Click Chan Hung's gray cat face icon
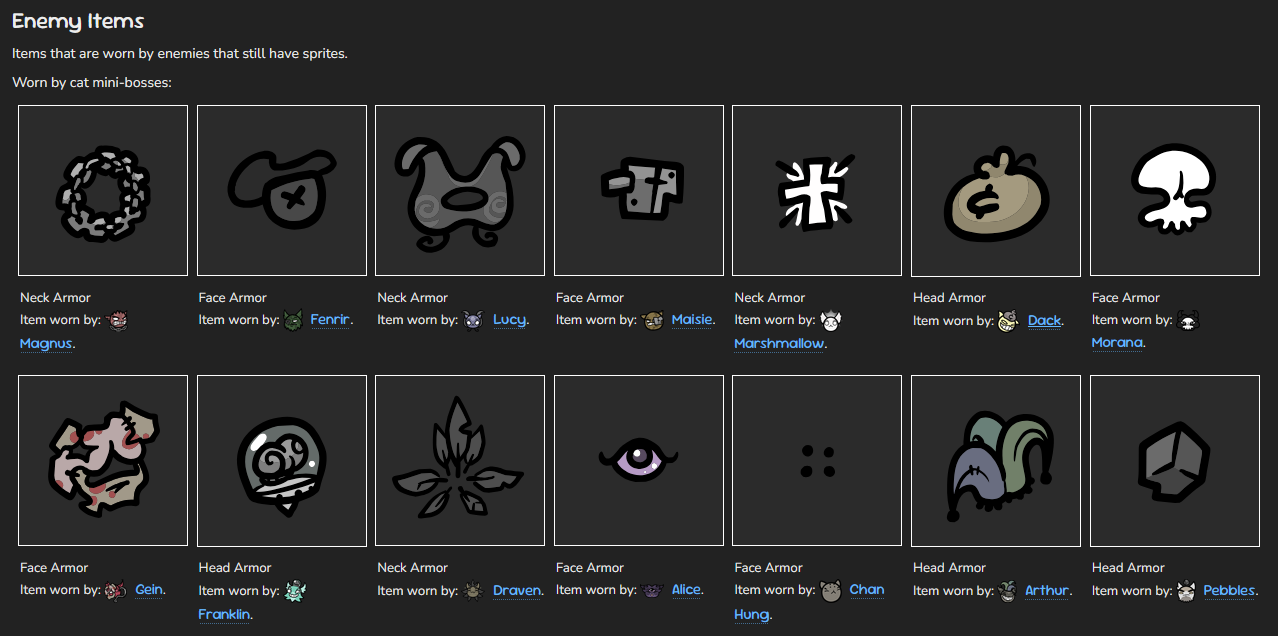1278x636 pixels. (831, 591)
